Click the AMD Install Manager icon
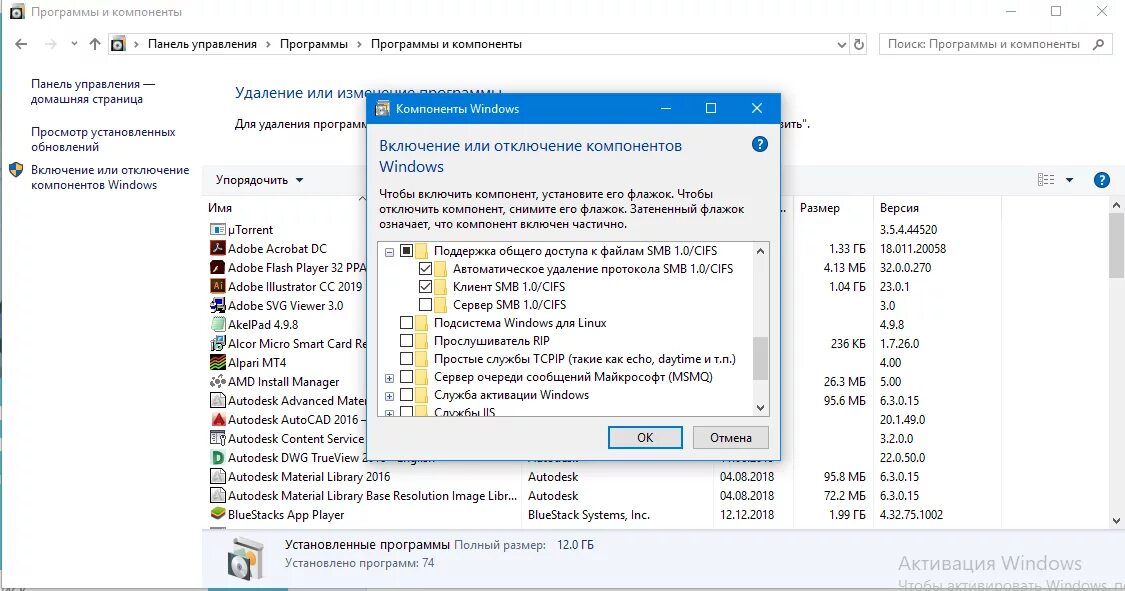 217,382
